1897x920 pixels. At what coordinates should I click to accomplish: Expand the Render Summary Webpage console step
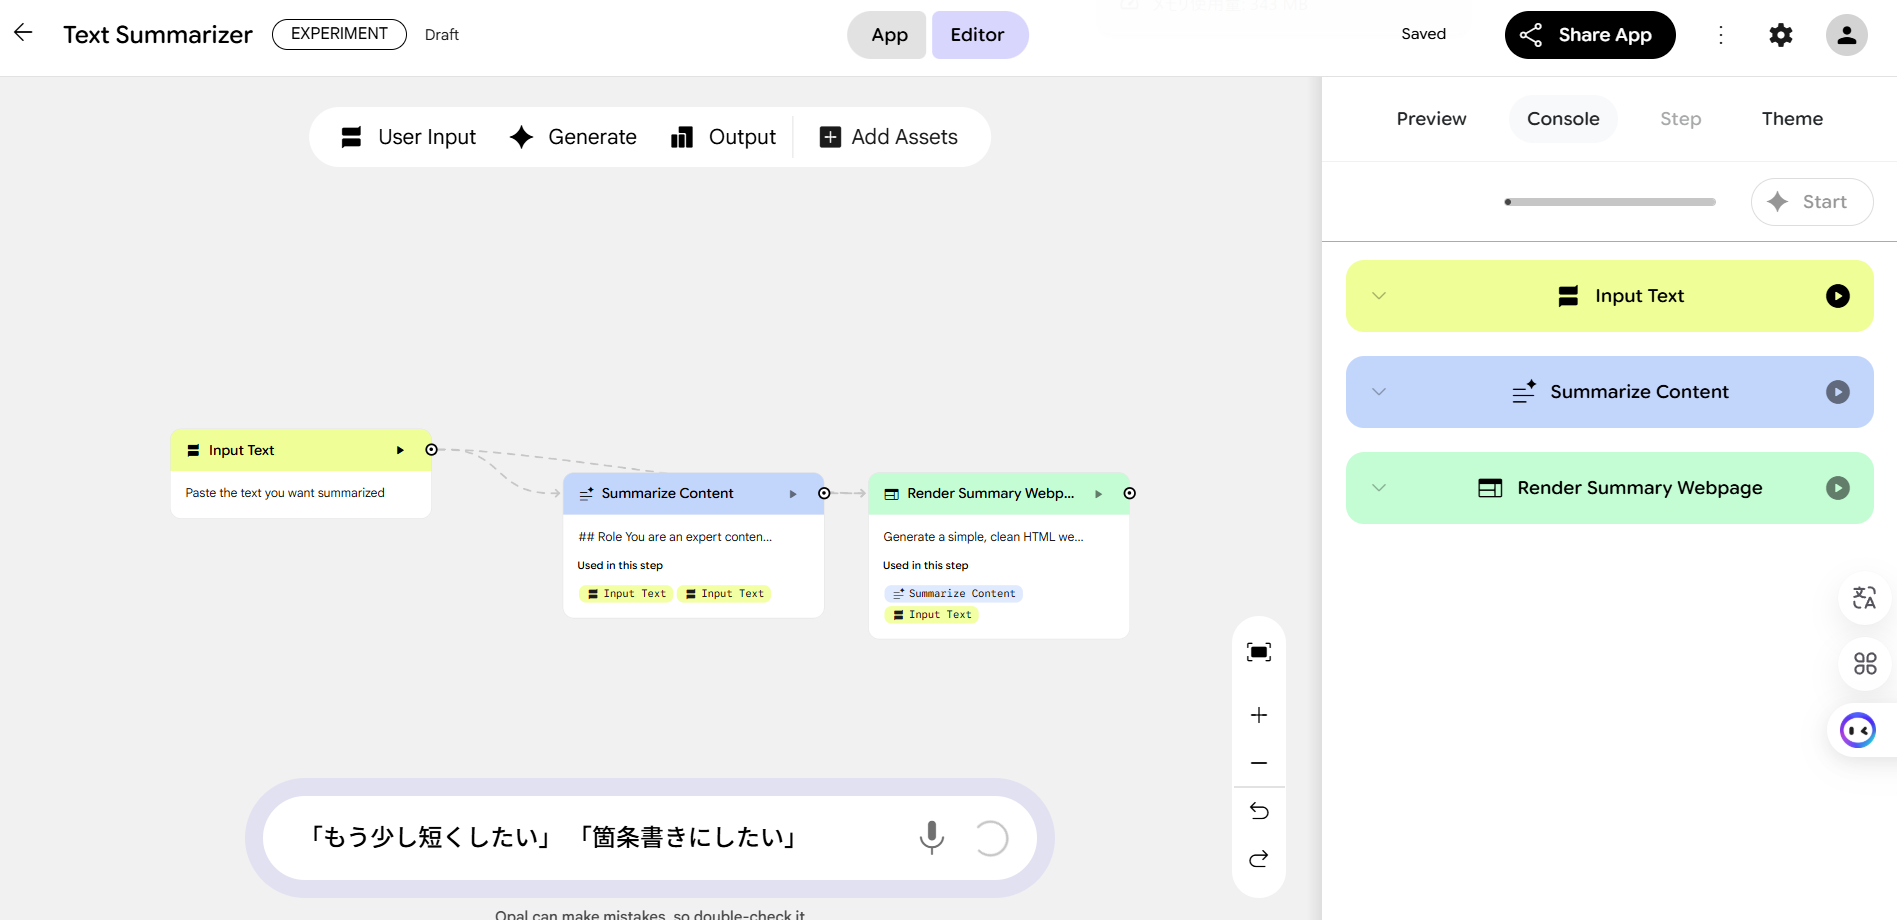click(x=1379, y=488)
